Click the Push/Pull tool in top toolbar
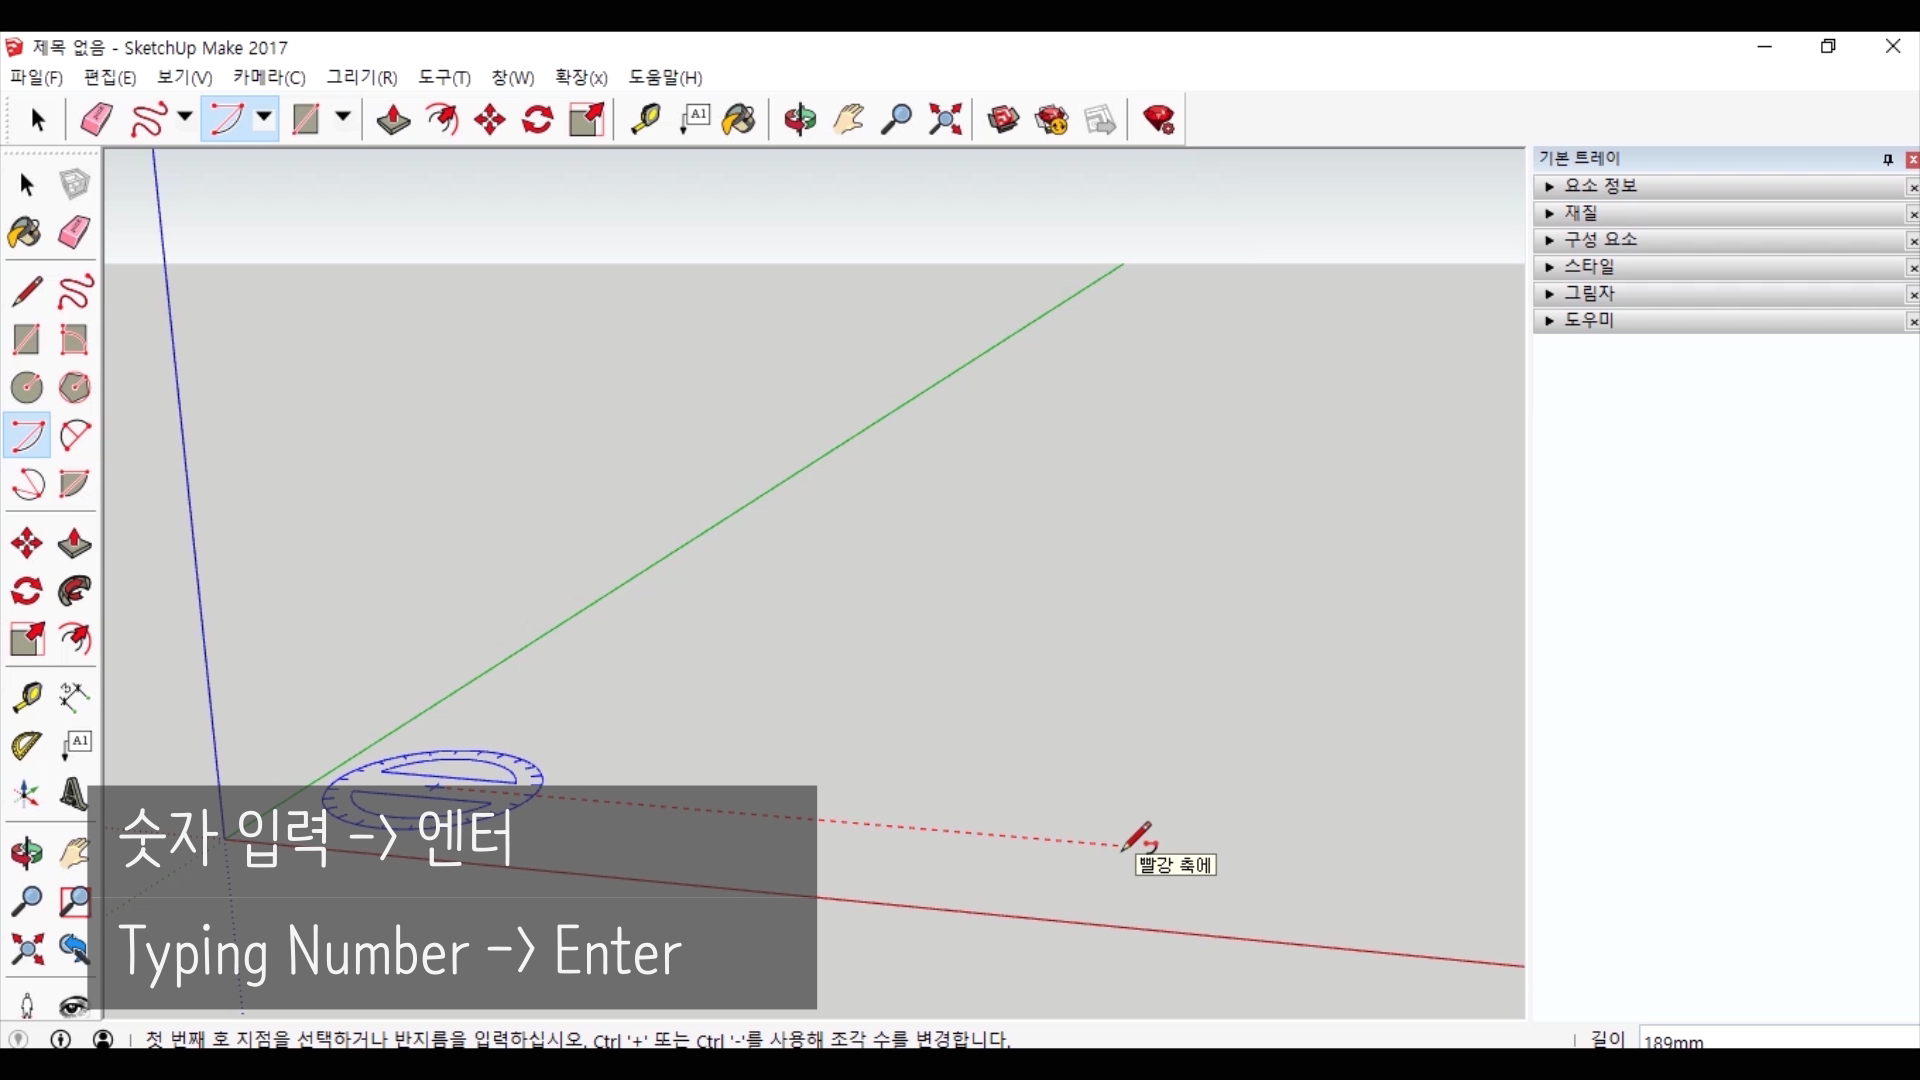Viewport: 1920px width, 1080px height. [x=393, y=120]
